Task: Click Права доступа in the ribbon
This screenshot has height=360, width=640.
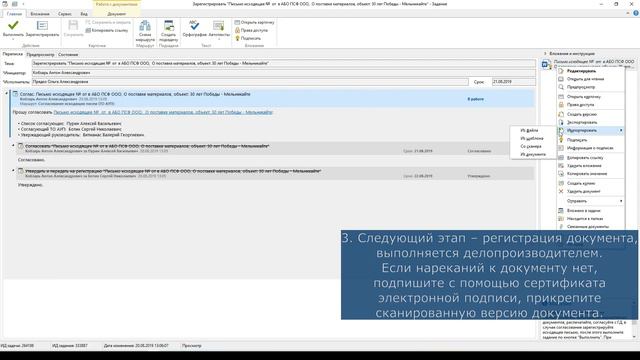Action: click(x=251, y=30)
